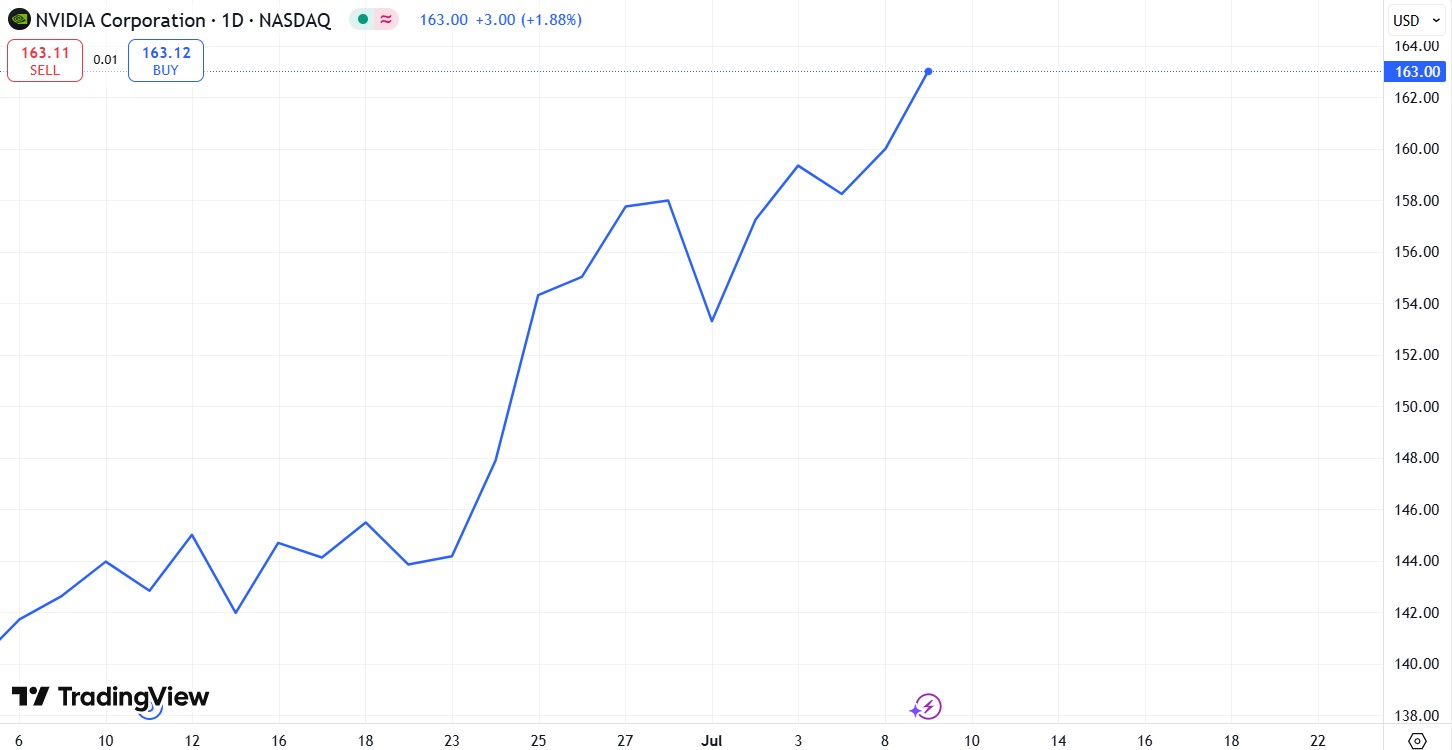Click the 150.00 level on price scale
The width and height of the screenshot is (1452, 750).
(x=1417, y=407)
